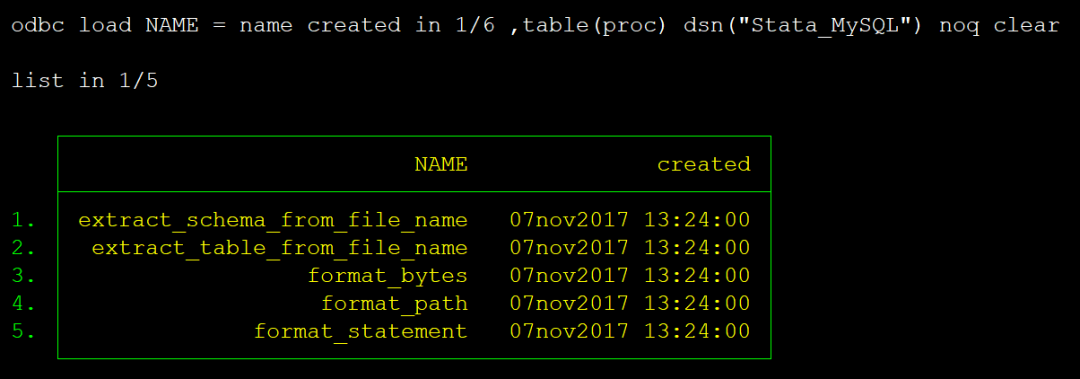Image resolution: width=1080 pixels, height=379 pixels.
Task: Click row number 5 label
Action: click(x=23, y=331)
